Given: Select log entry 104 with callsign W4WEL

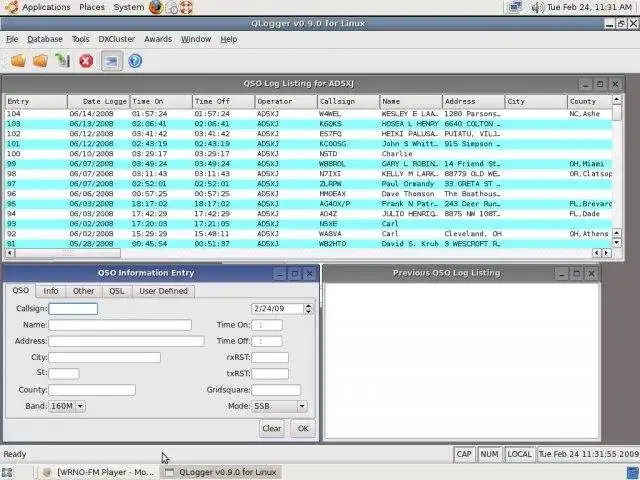Looking at the screenshot, I should pyautogui.click(x=309, y=114).
